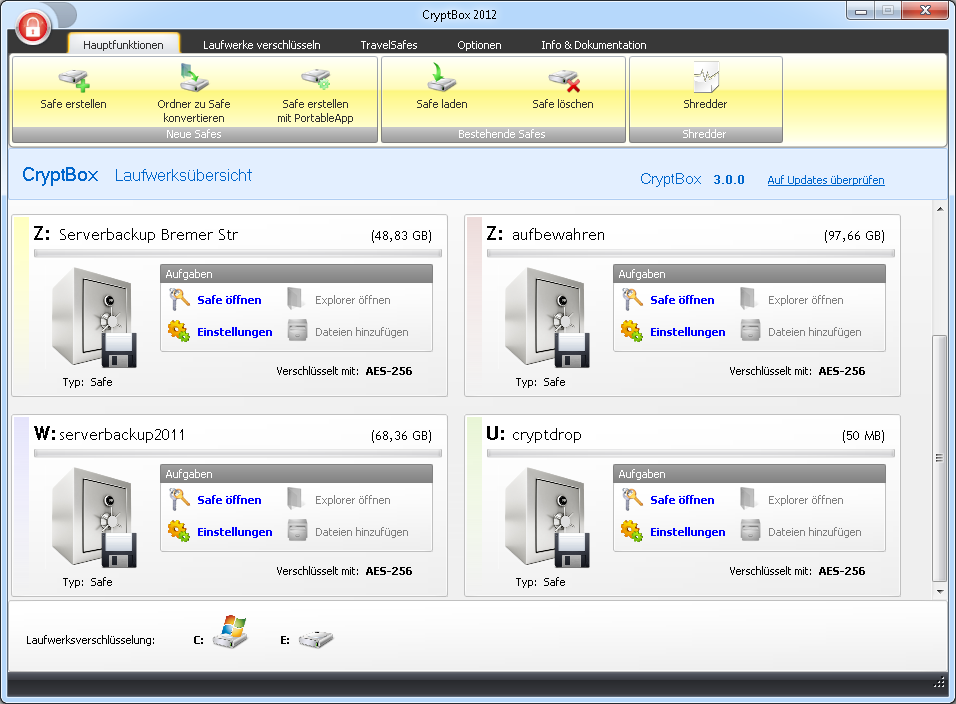Click usage bar of aufbewahren
Screen dimensions: 956x704
(691, 253)
